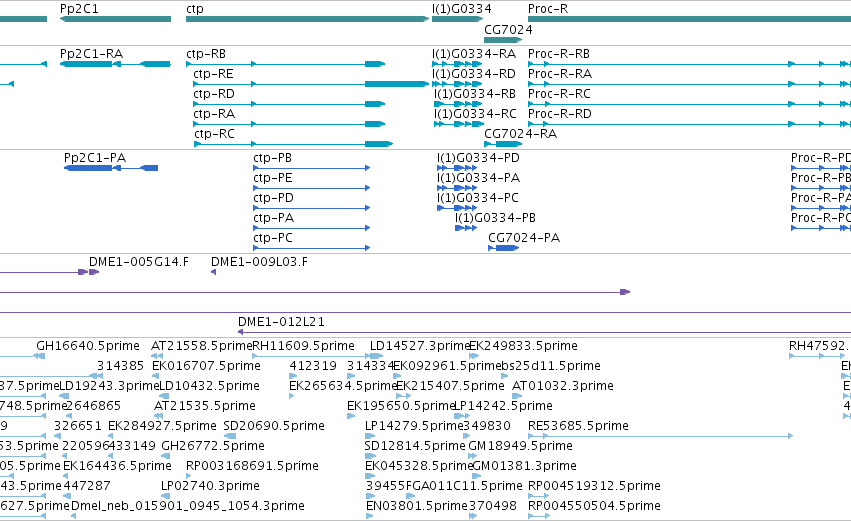
Task: Select EST RP004550504.5prime
Action: click(594, 506)
